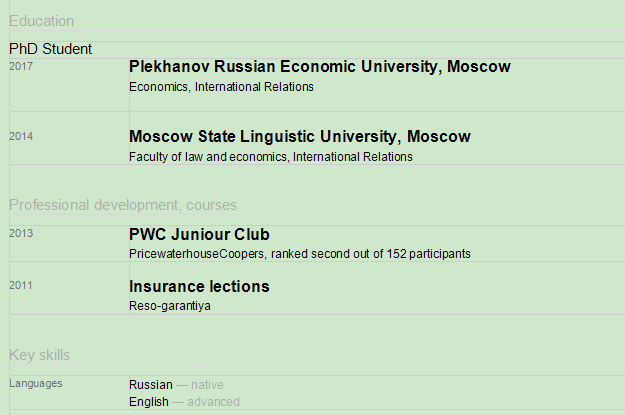Click the 'native' proficiency text

tap(208, 384)
